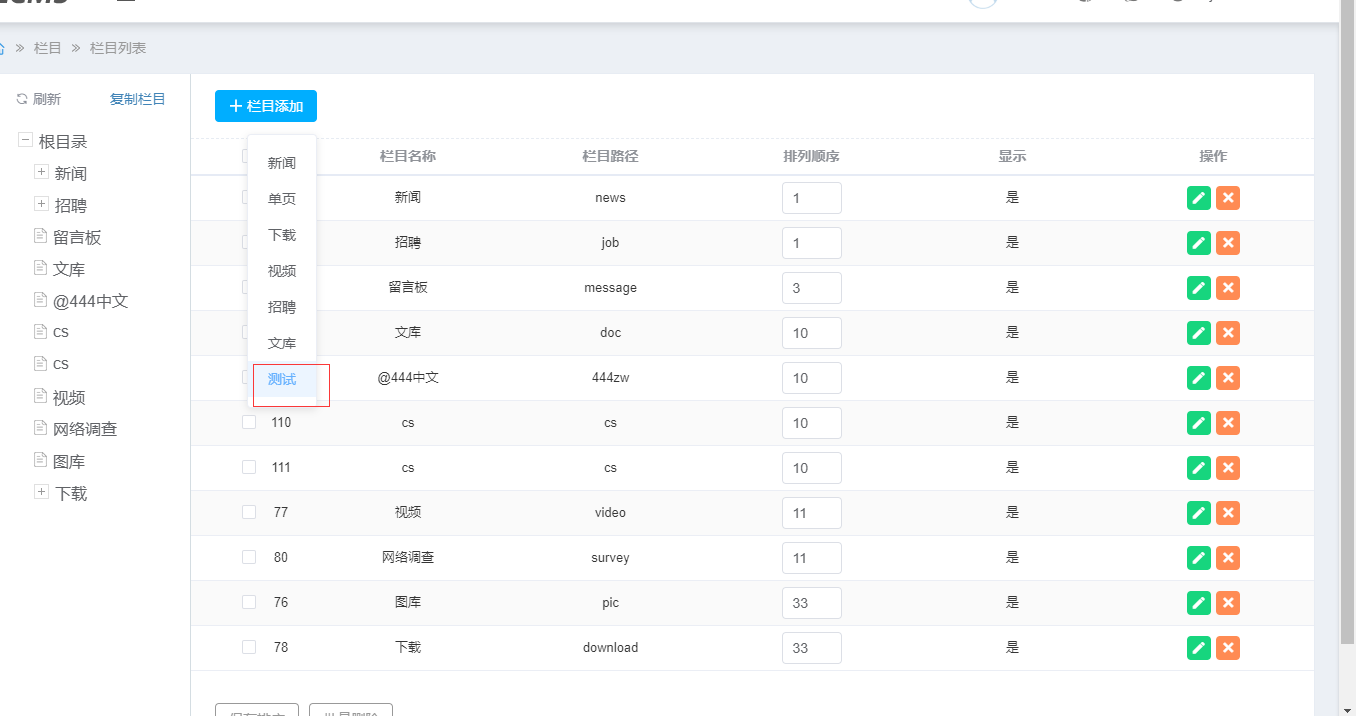Open the edit icon for the doc row
The width and height of the screenshot is (1356, 716).
click(1199, 333)
